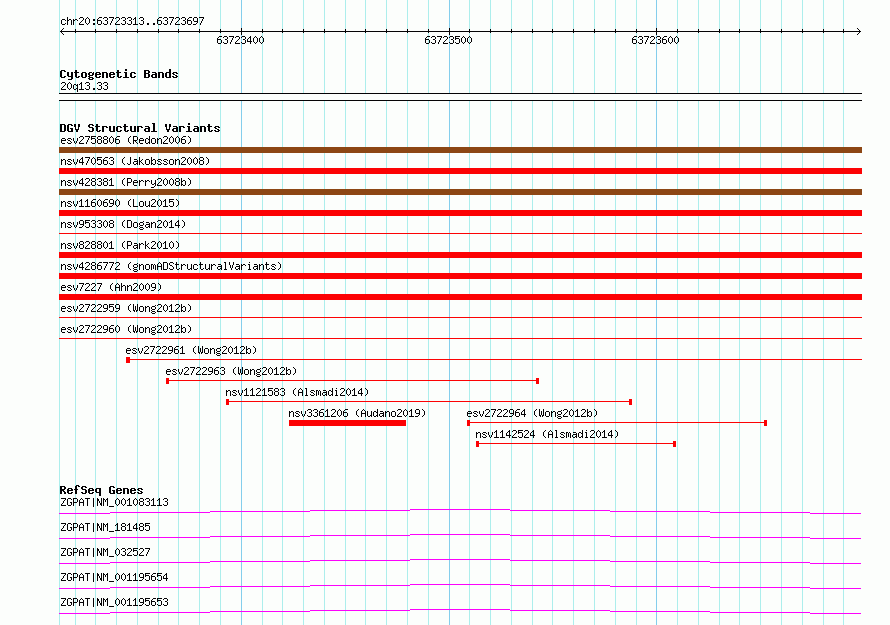The width and height of the screenshot is (890, 625).
Task: Click the esv2722961 start marker
Action: [x=128, y=360]
